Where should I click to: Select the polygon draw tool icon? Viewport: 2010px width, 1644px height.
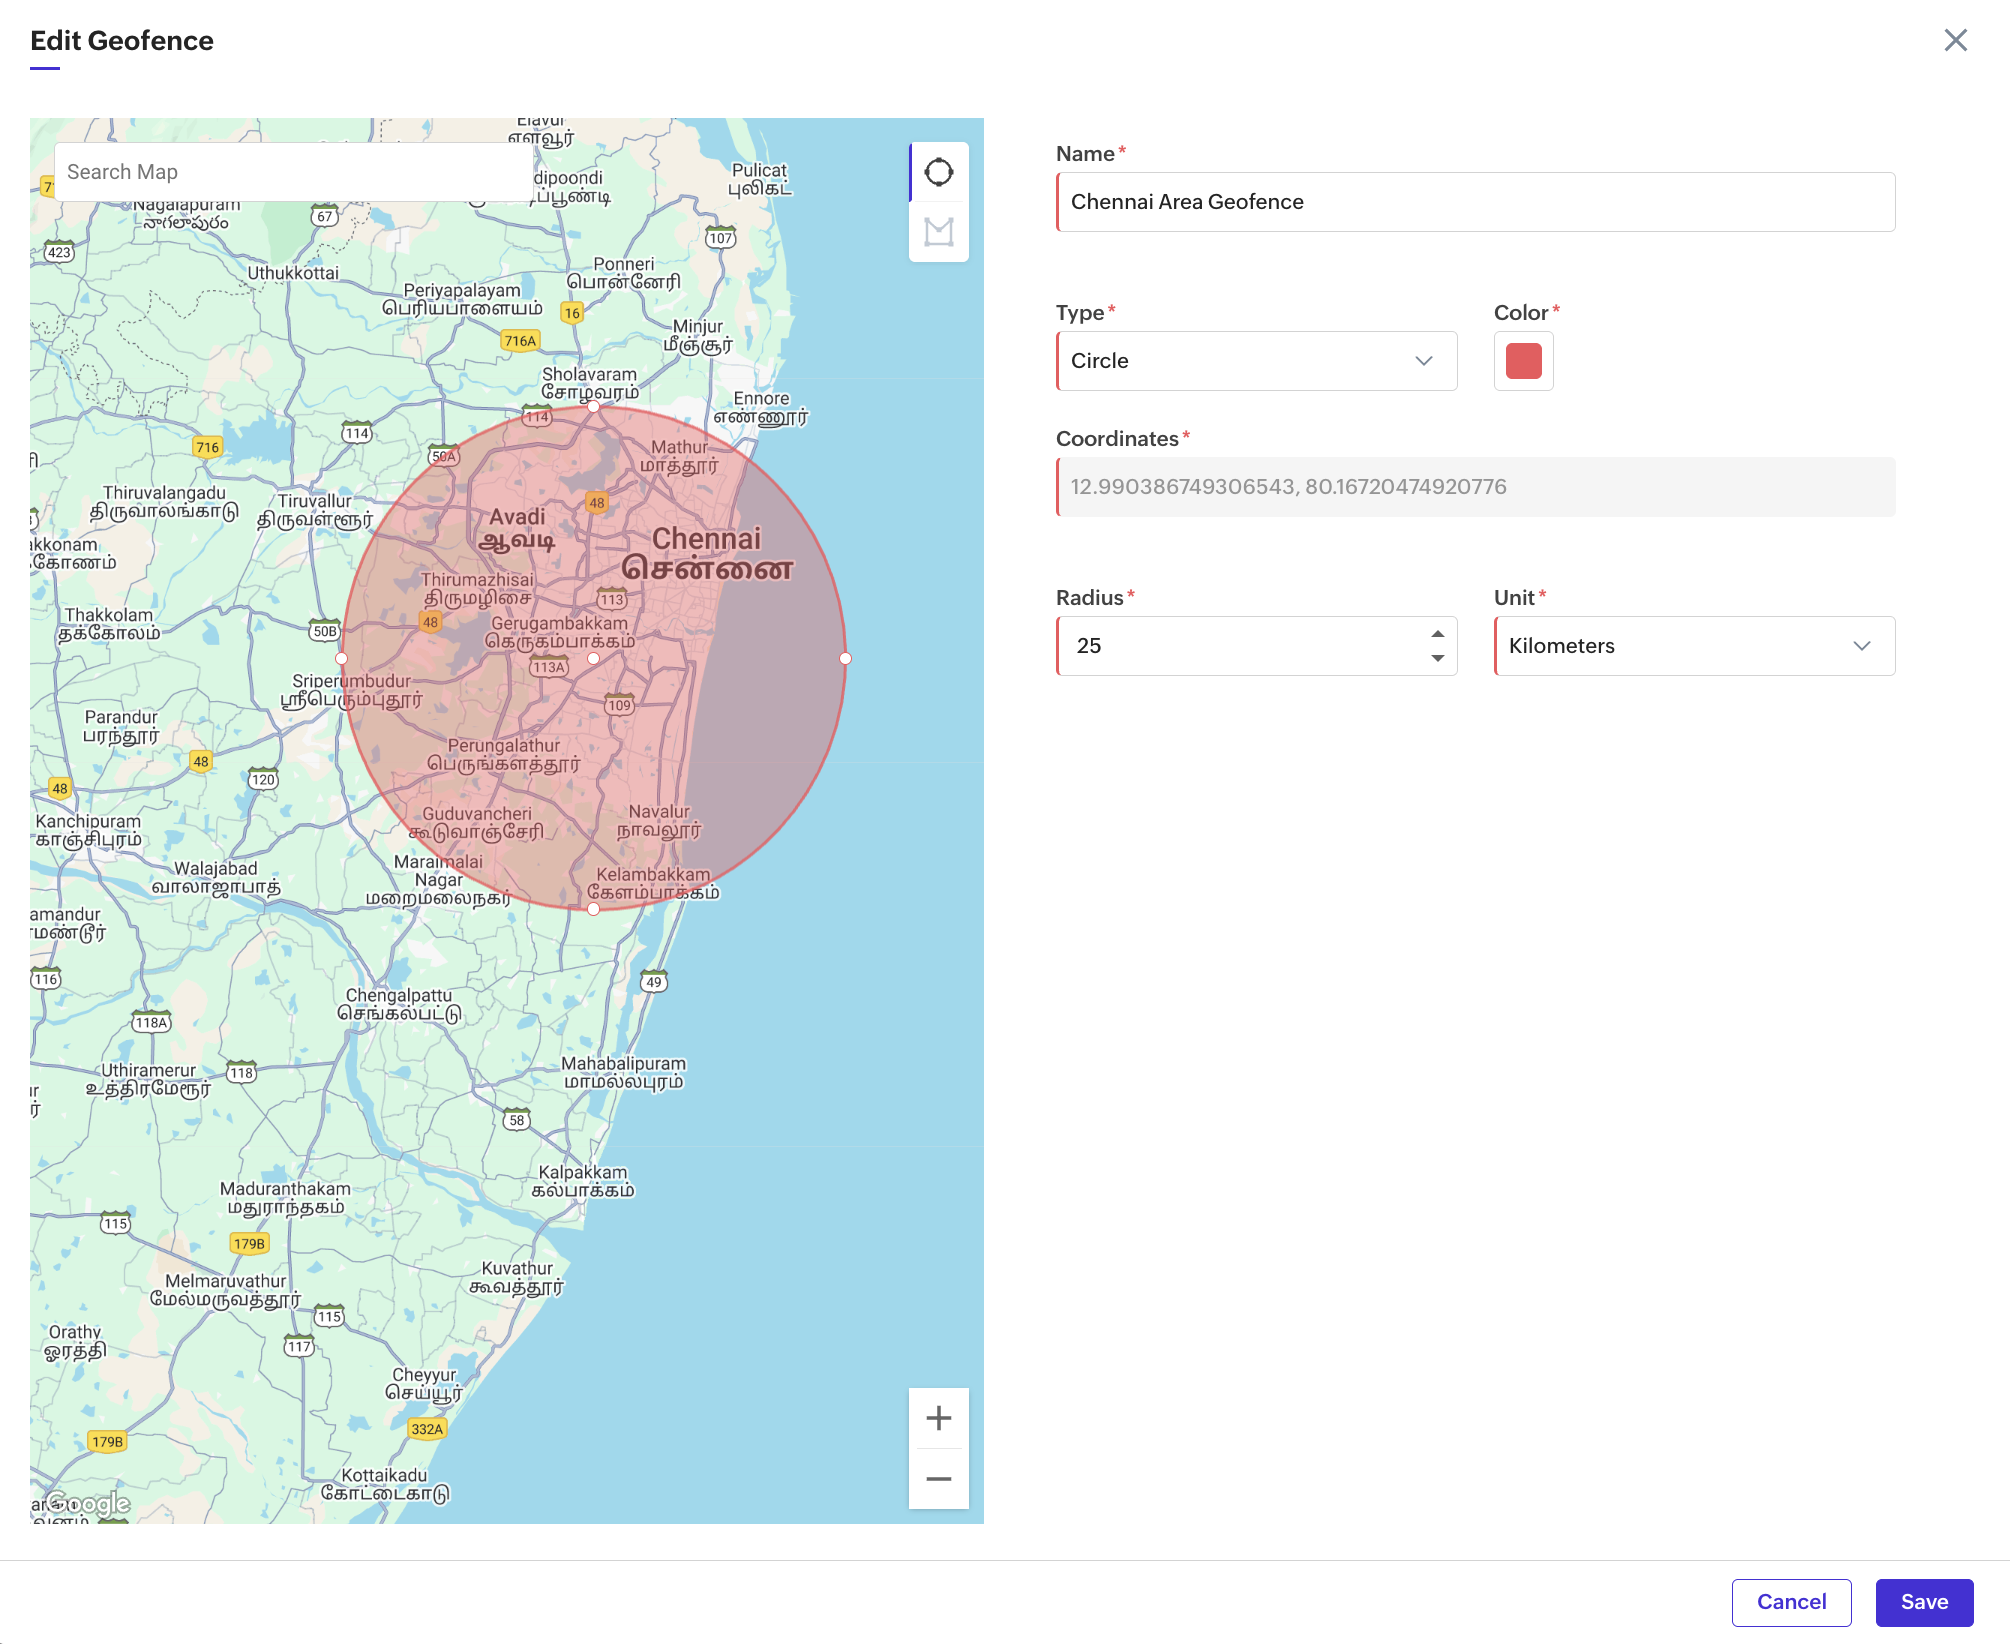[938, 232]
